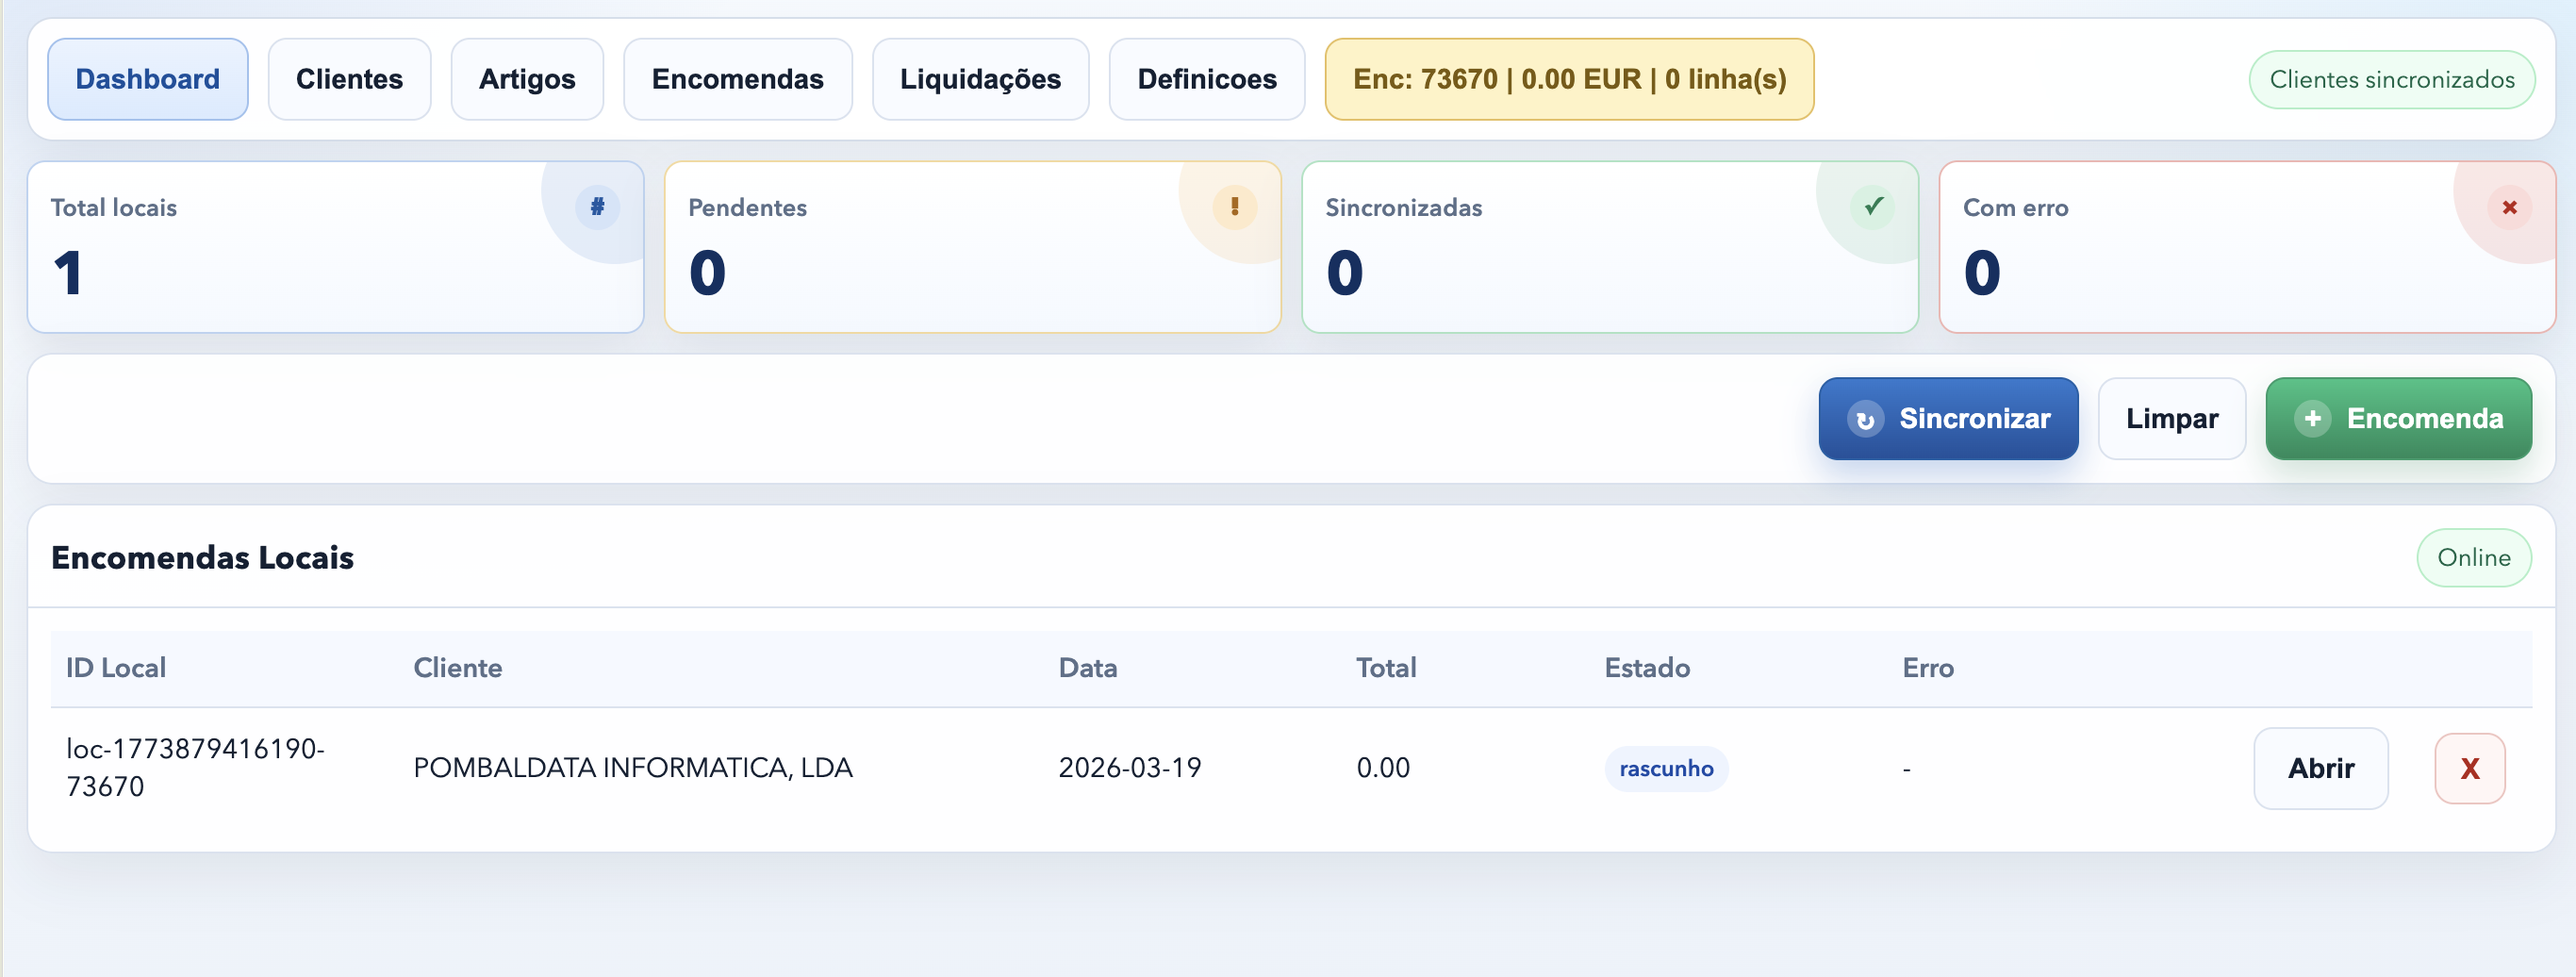Screen dimensions: 2576x977
Task: Click the Clientes sincronizados status pill
Action: coord(2392,79)
